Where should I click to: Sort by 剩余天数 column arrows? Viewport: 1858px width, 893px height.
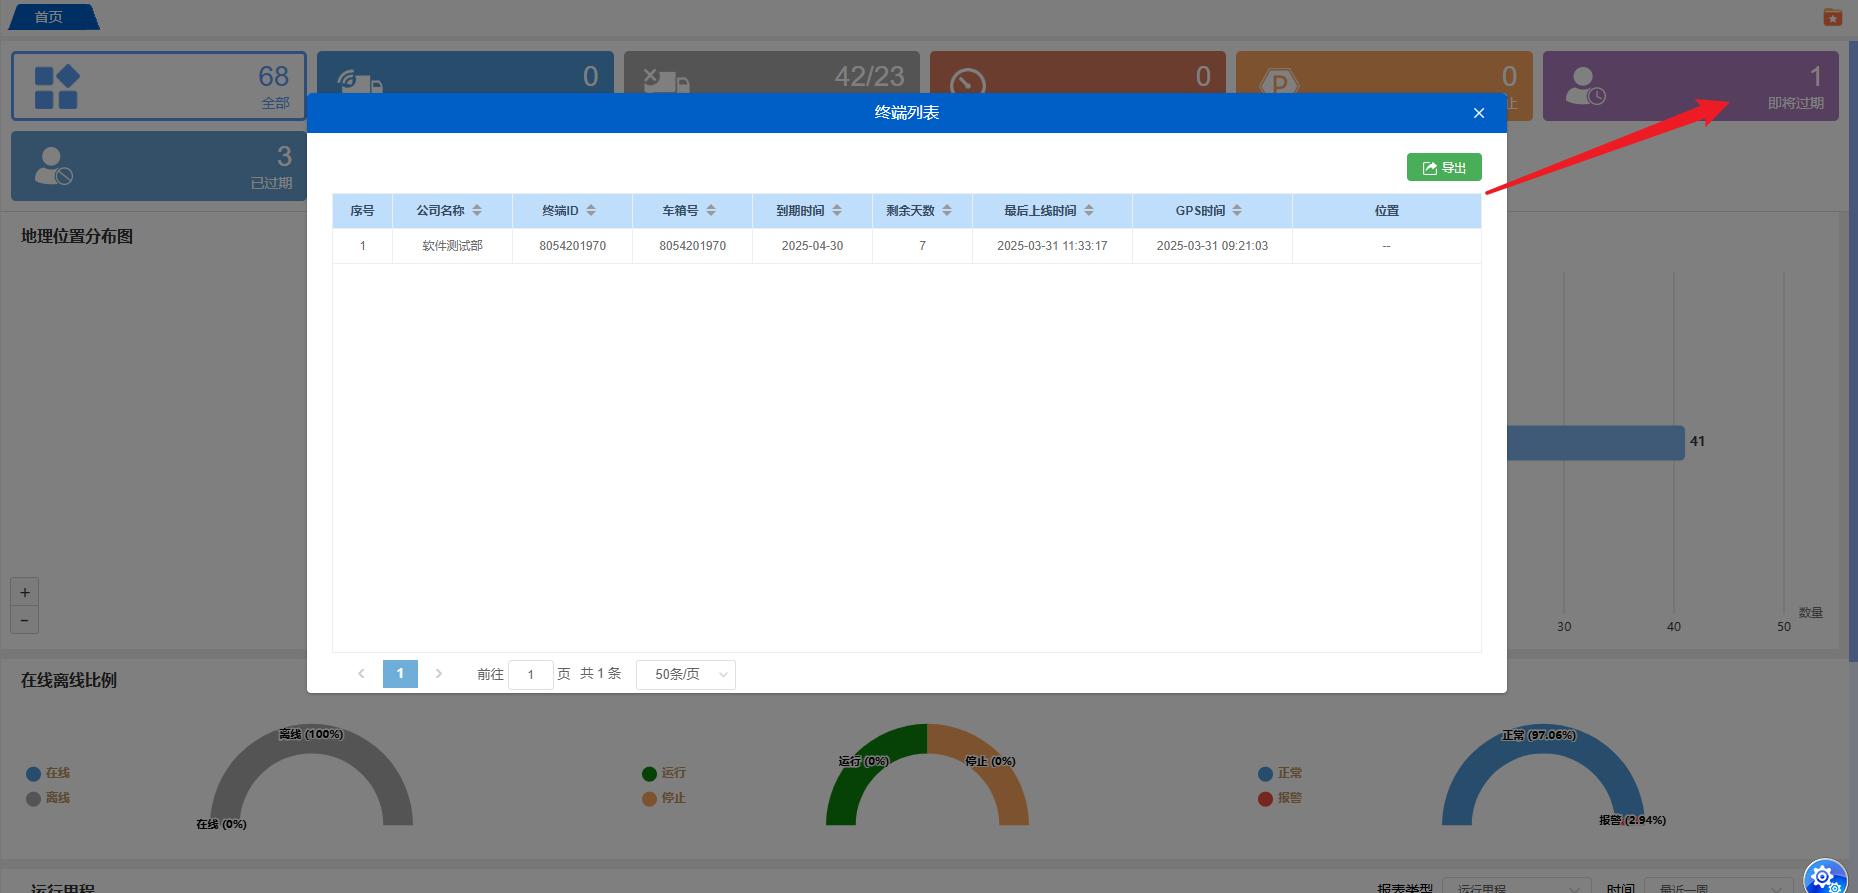coord(947,211)
